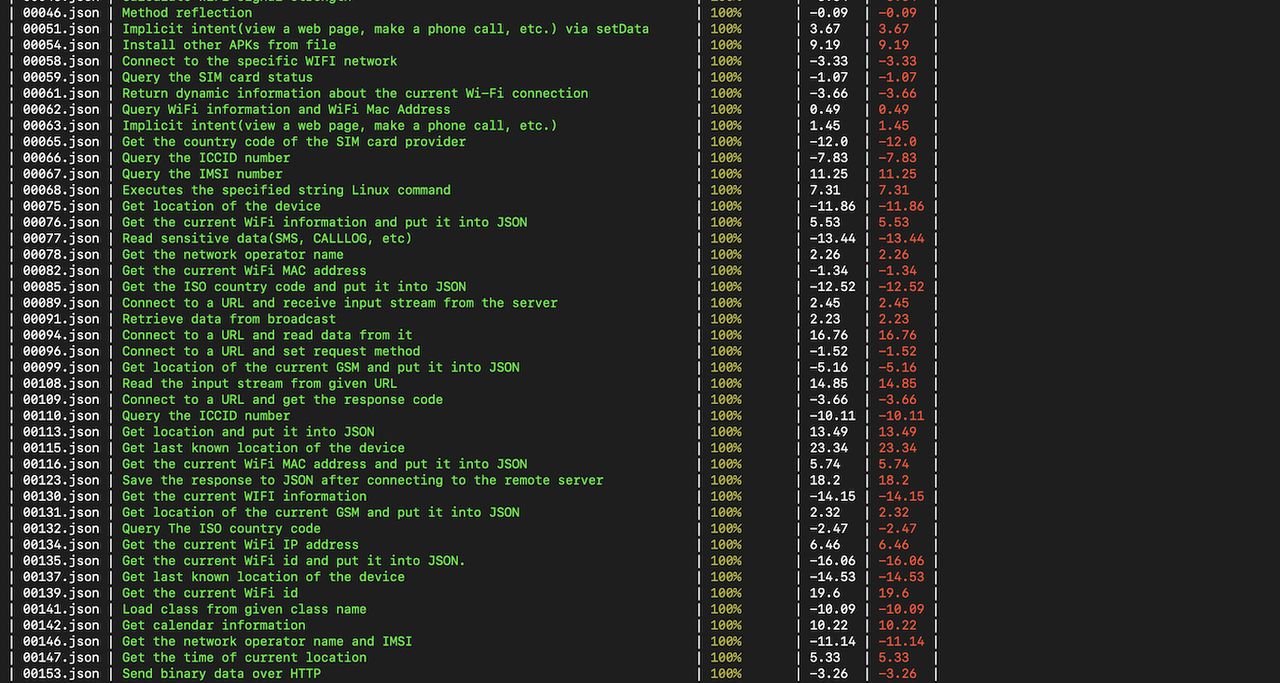1280x683 pixels.
Task: Click the file name 00076.json
Action: pyautogui.click(x=61, y=222)
